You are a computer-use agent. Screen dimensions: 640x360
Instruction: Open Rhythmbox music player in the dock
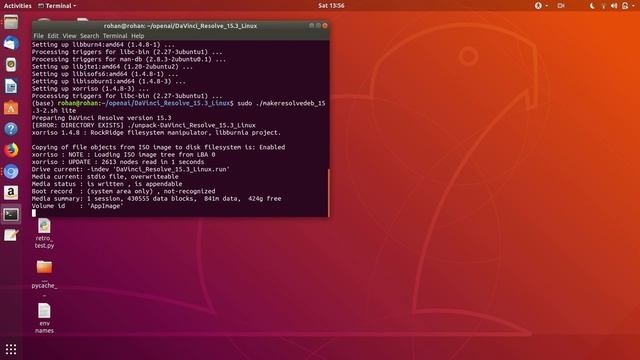coord(11,64)
